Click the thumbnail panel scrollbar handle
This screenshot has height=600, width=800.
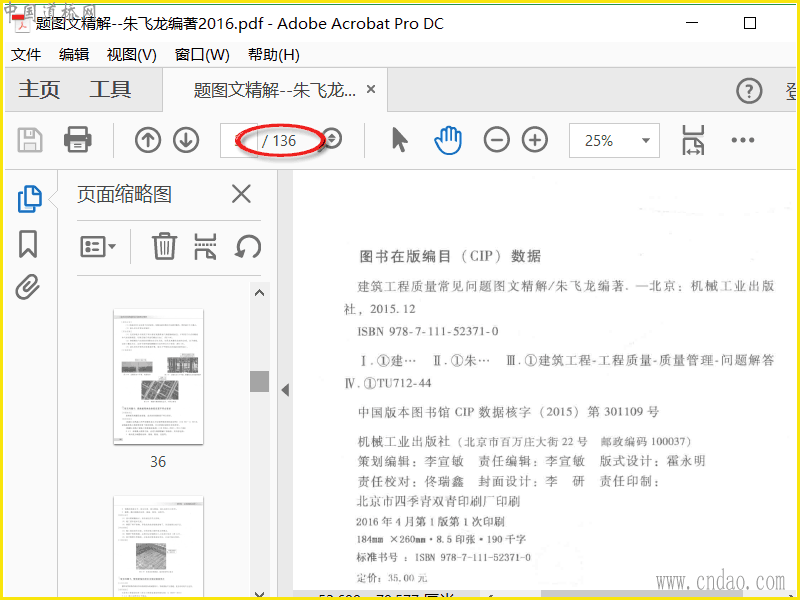pos(260,381)
